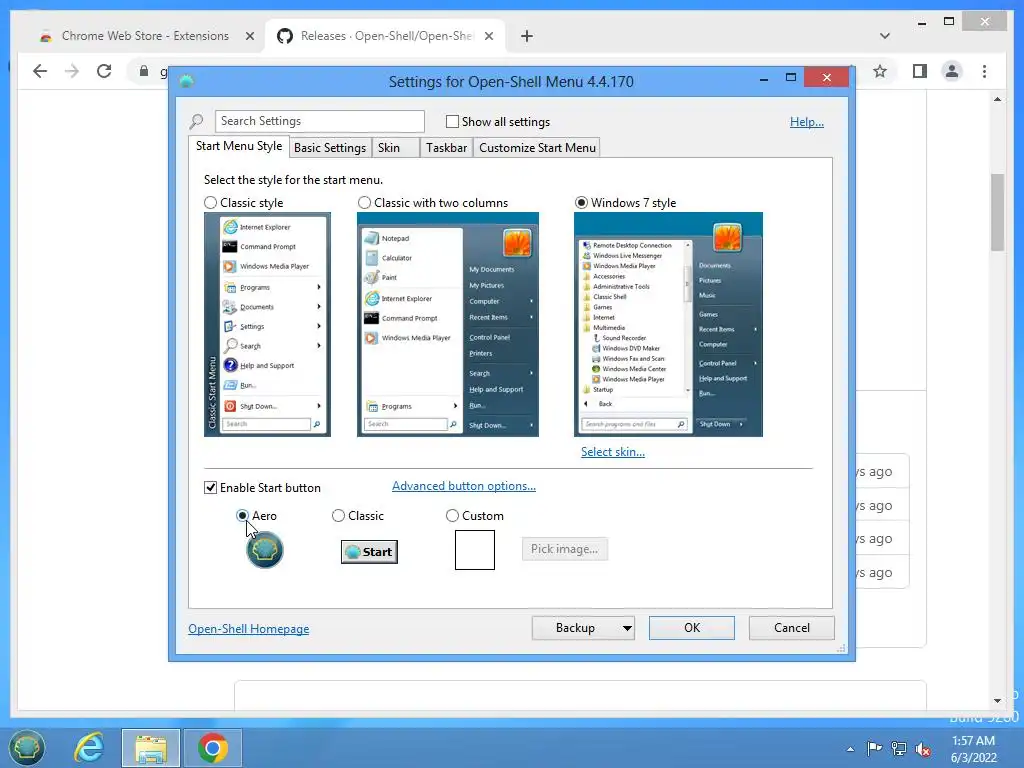Click the Action Center flag tray icon
1024x768 pixels.
pos(874,748)
